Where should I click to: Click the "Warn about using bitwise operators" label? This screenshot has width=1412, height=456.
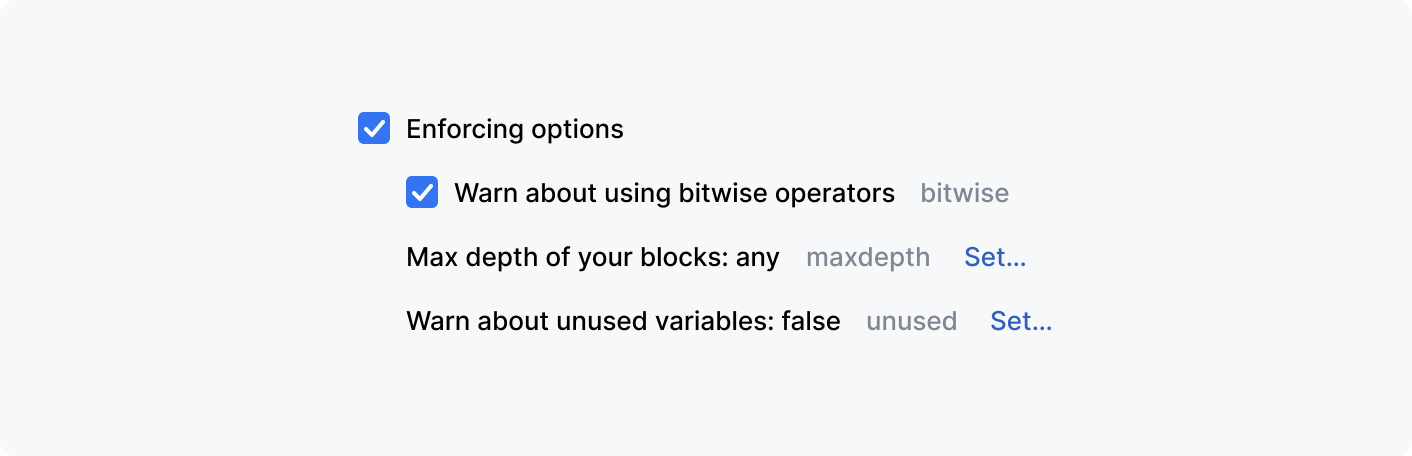tap(674, 193)
